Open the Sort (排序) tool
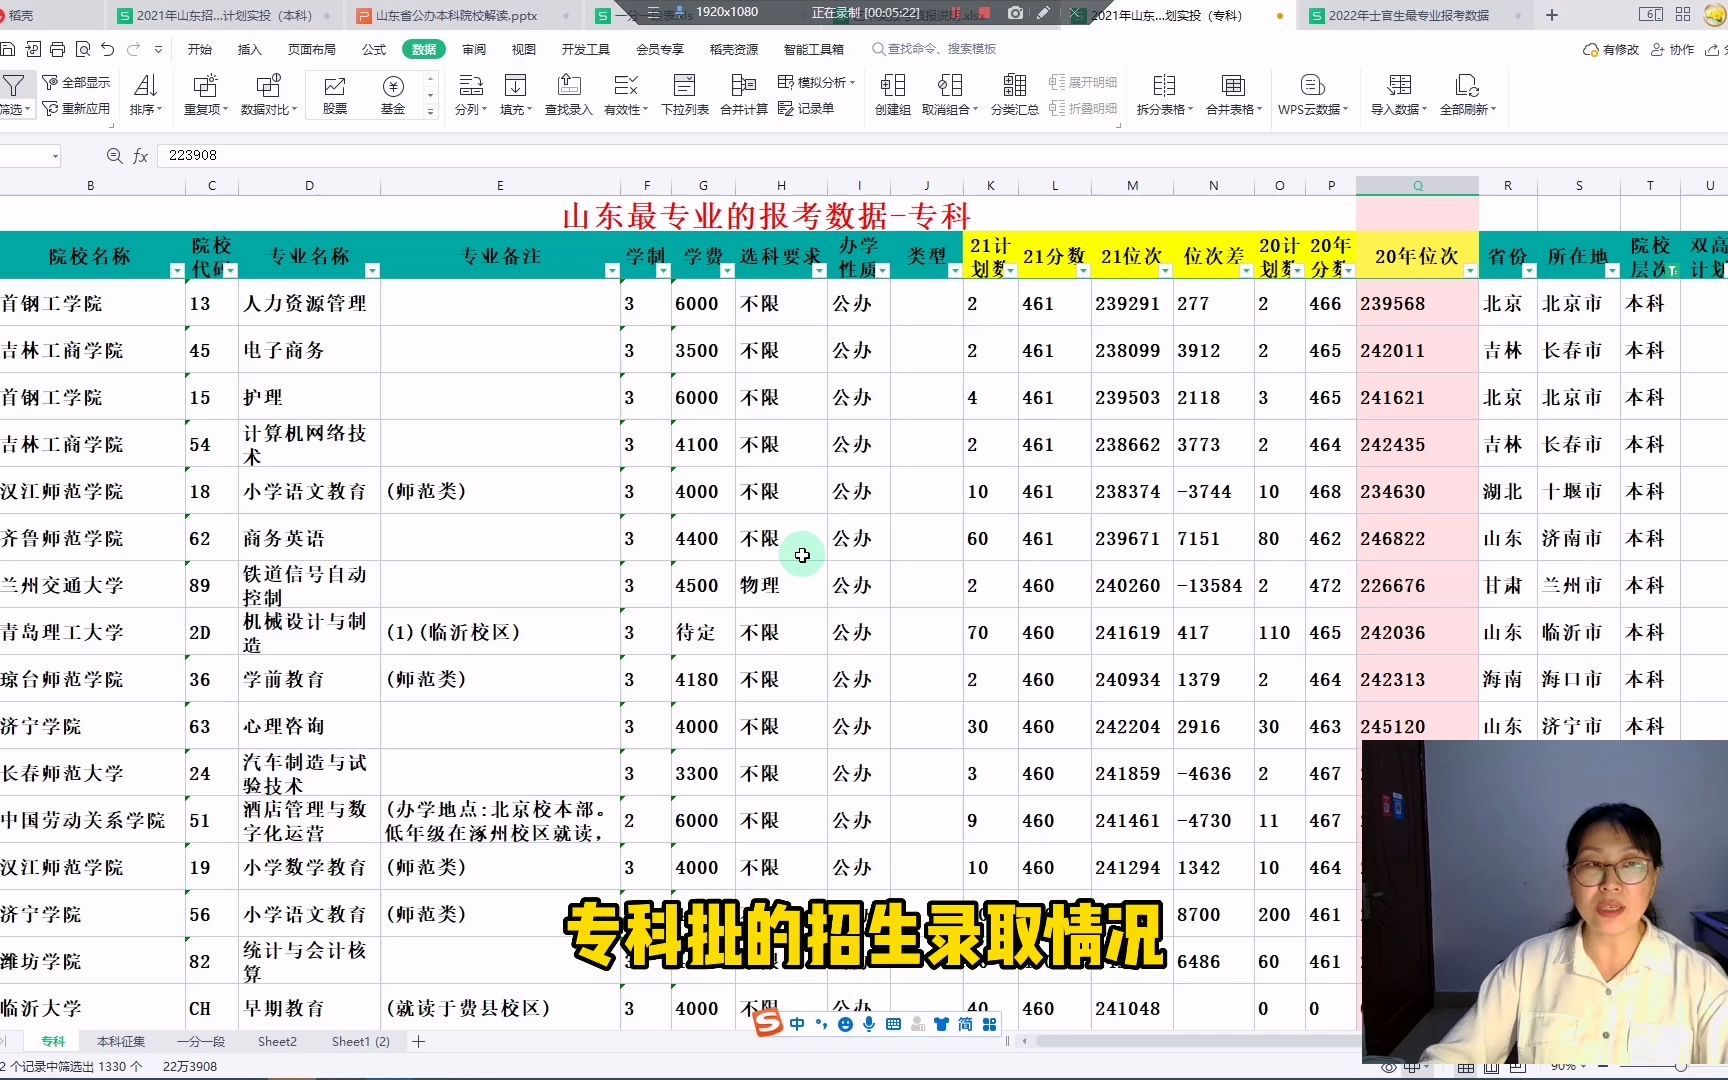This screenshot has width=1728, height=1080. 145,95
